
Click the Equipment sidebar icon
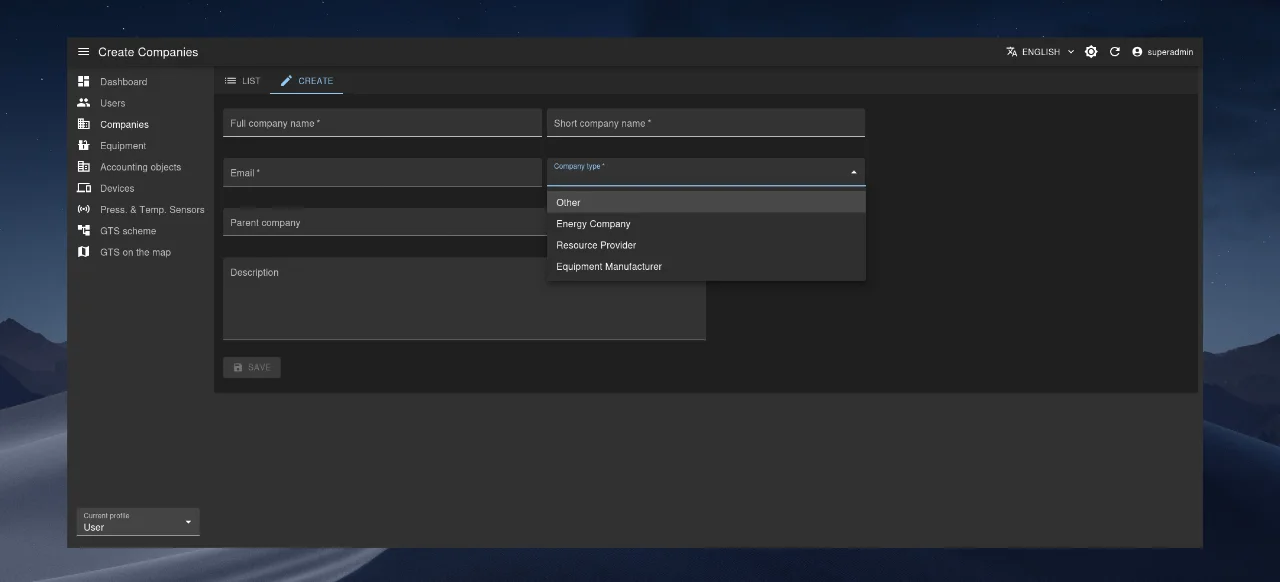pos(84,146)
